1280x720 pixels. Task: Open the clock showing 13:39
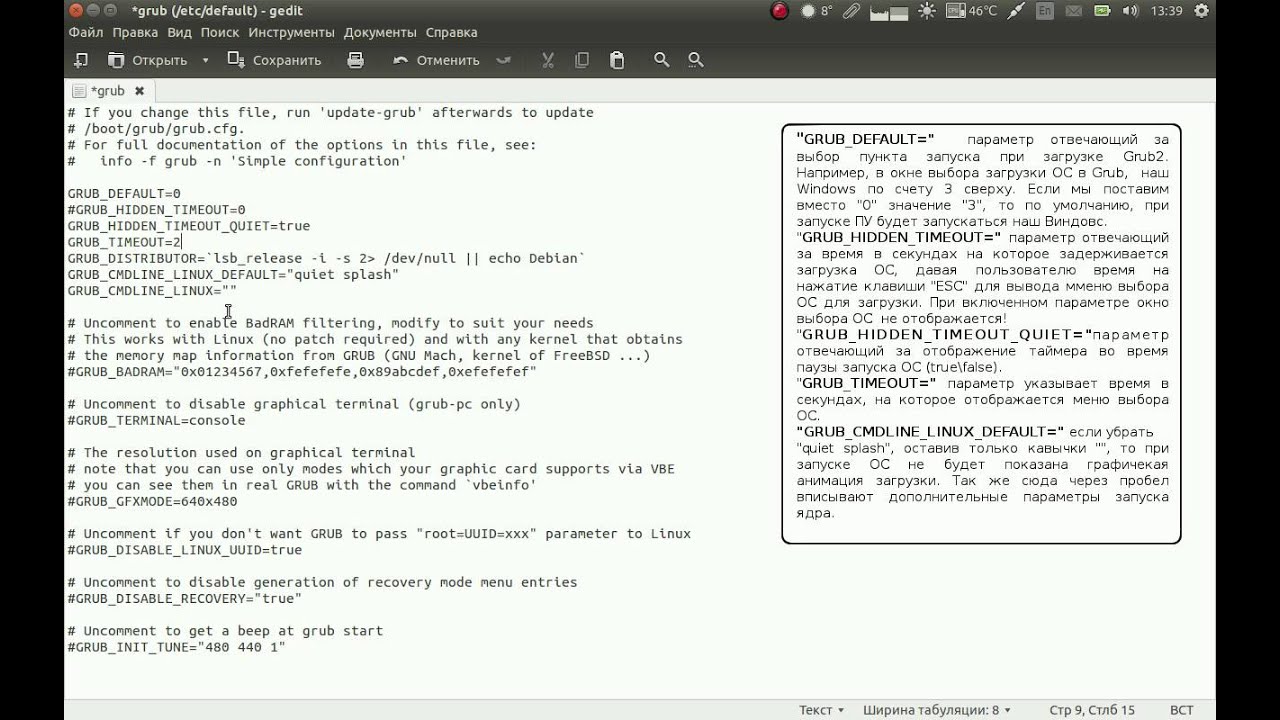pyautogui.click(x=1166, y=11)
